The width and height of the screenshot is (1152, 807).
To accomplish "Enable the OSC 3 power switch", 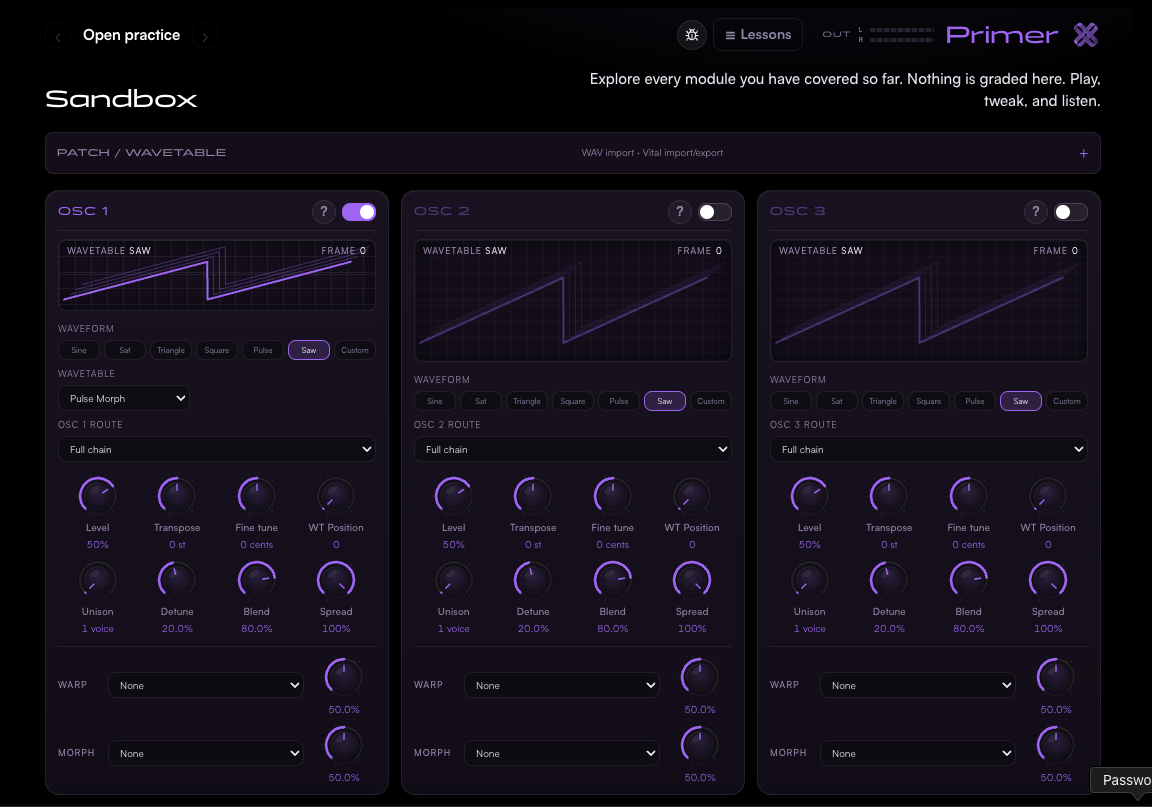I will (1070, 212).
